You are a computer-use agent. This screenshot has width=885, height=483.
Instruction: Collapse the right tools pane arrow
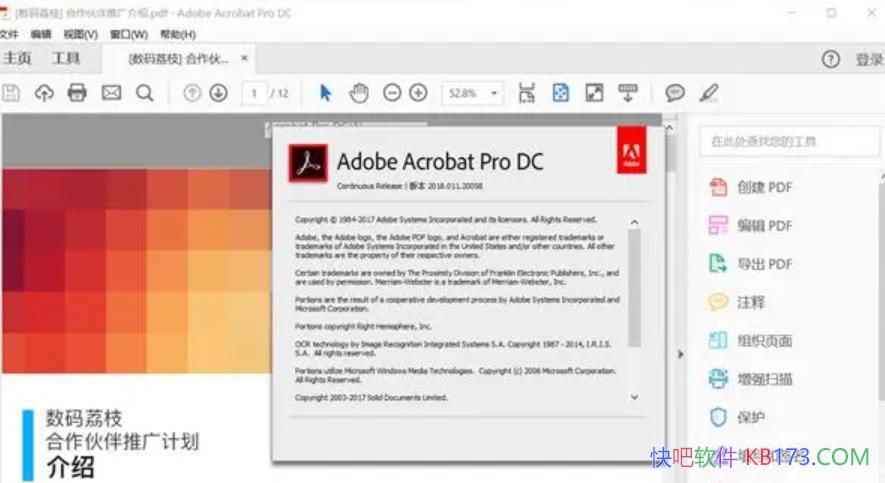point(679,354)
